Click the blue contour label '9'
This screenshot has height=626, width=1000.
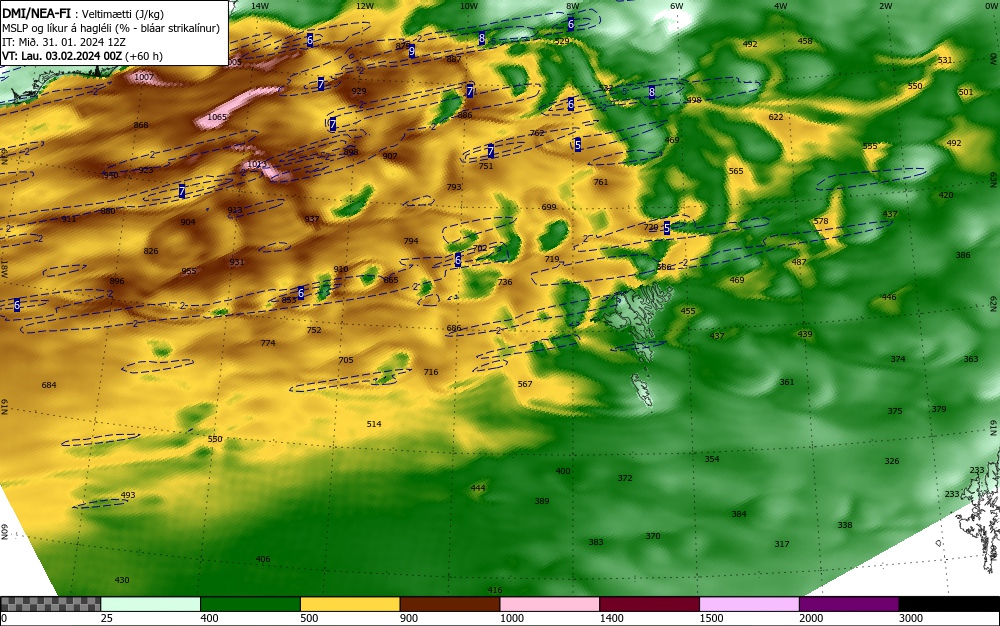pos(412,51)
